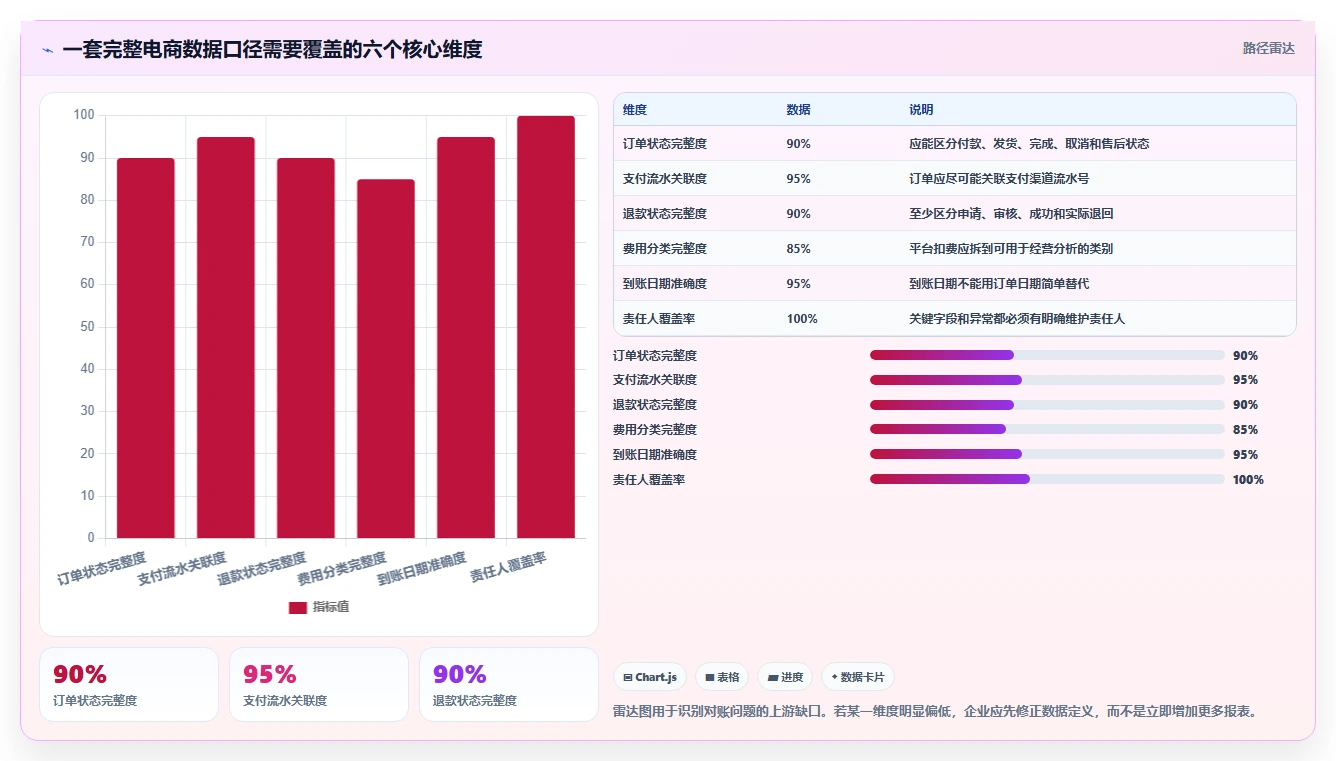The width and height of the screenshot is (1336, 761).
Task: Click the 指标值 legend red swatch
Action: point(298,607)
